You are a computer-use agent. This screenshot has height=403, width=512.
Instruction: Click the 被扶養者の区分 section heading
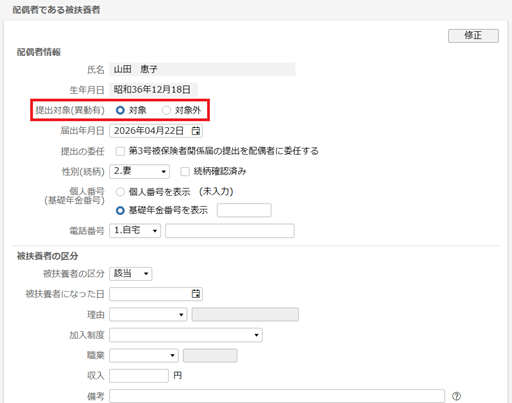tap(47, 256)
